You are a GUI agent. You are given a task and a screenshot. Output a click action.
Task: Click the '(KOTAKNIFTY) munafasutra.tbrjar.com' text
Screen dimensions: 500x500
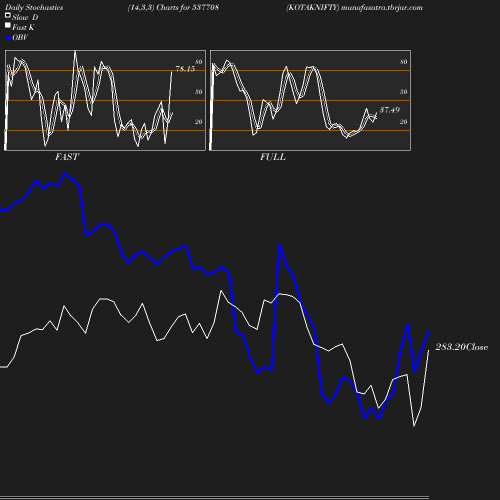pos(354,8)
